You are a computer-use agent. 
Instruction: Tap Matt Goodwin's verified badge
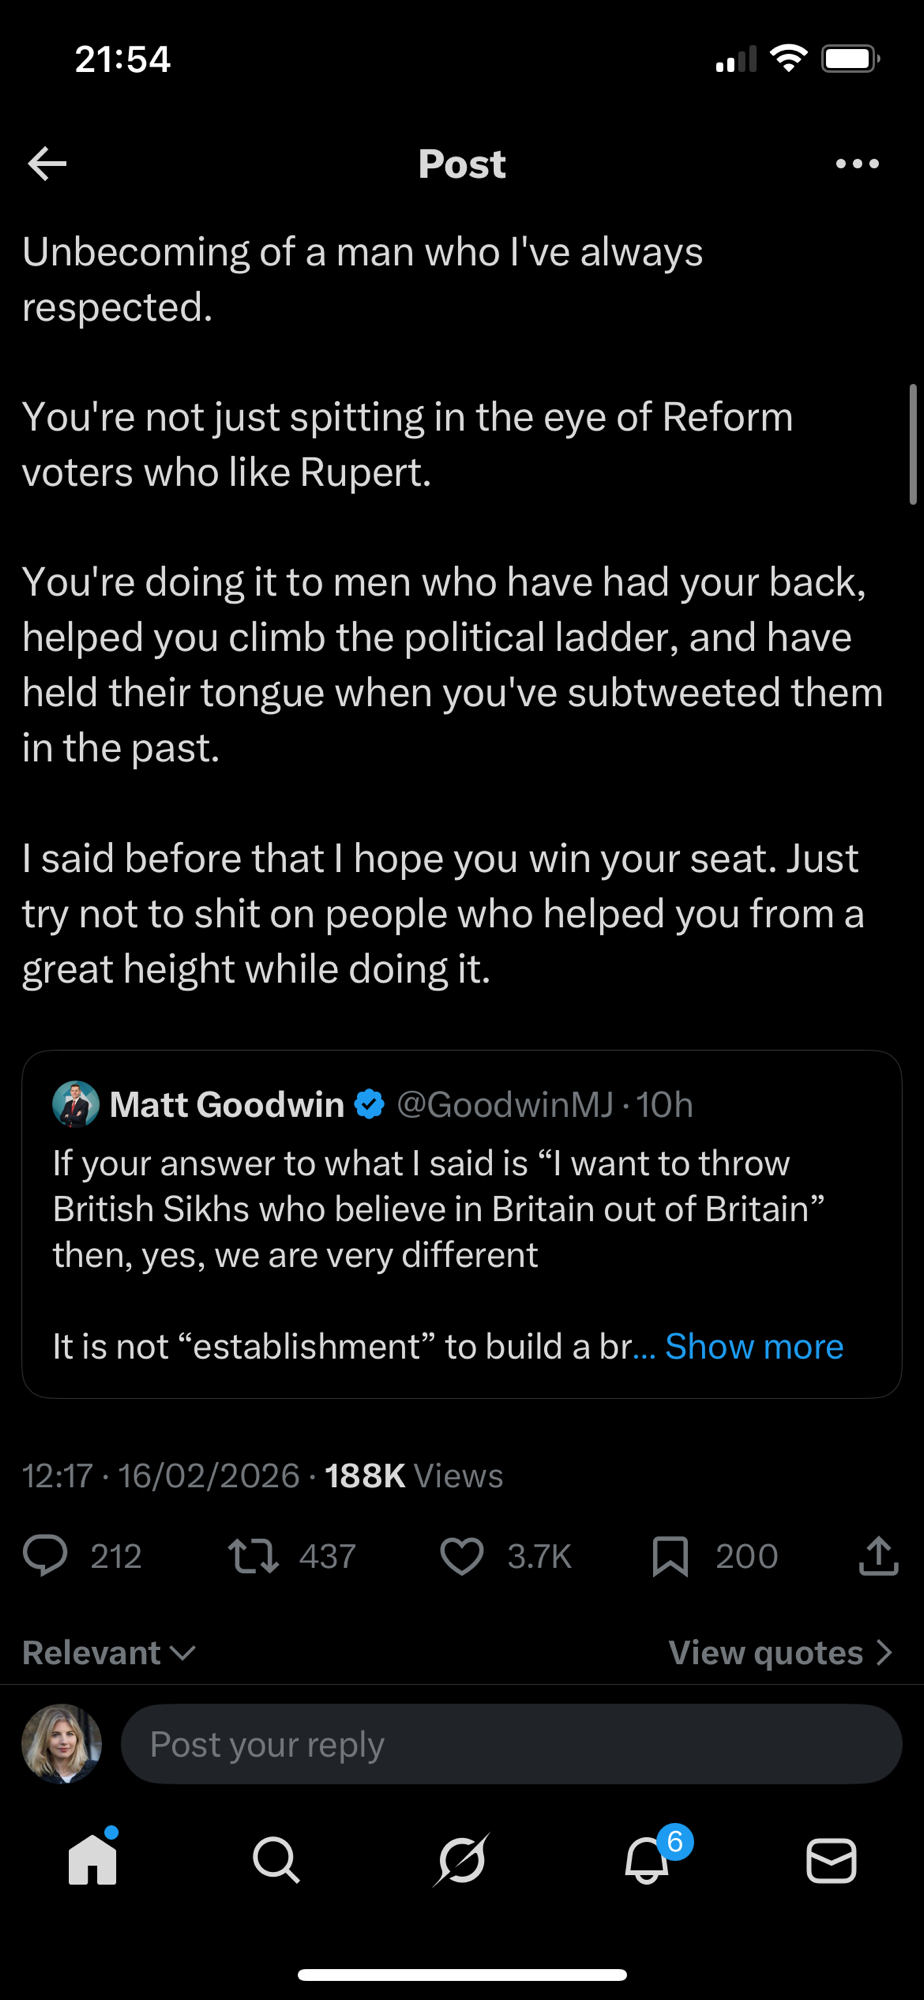pos(370,1105)
